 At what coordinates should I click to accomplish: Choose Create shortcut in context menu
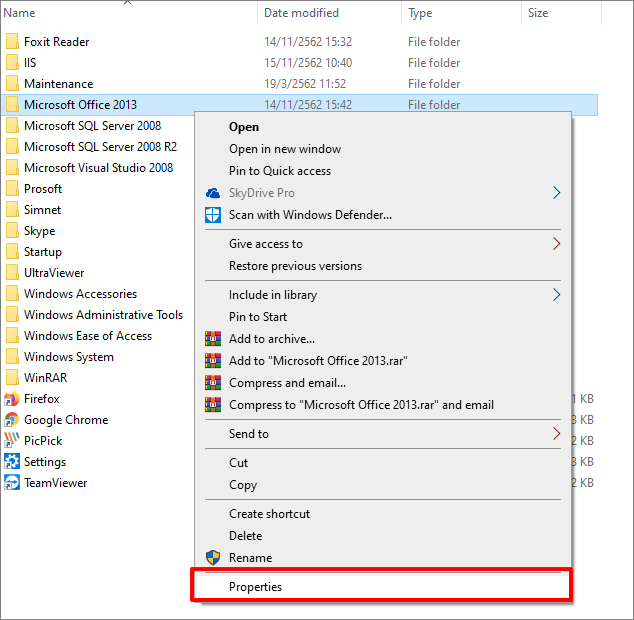(x=269, y=514)
